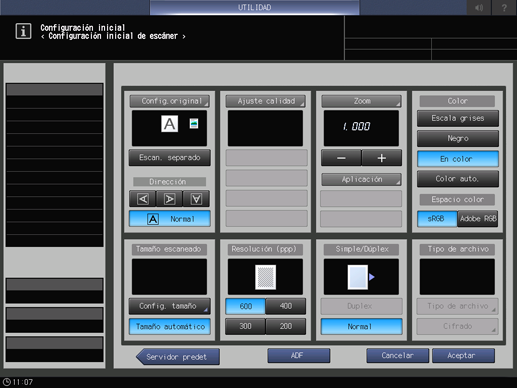Click the Espacio color label
517x388 pixels.
pos(457,199)
